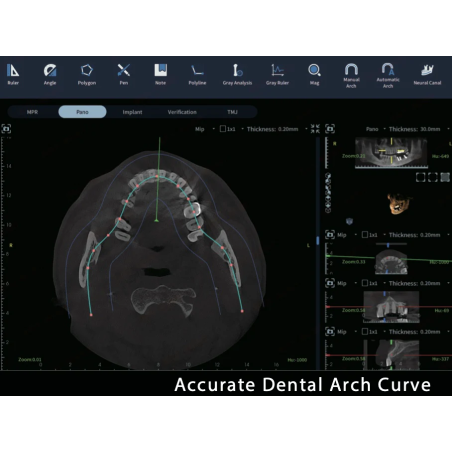
Task: Open the Neural Canal tool
Action: point(427,74)
